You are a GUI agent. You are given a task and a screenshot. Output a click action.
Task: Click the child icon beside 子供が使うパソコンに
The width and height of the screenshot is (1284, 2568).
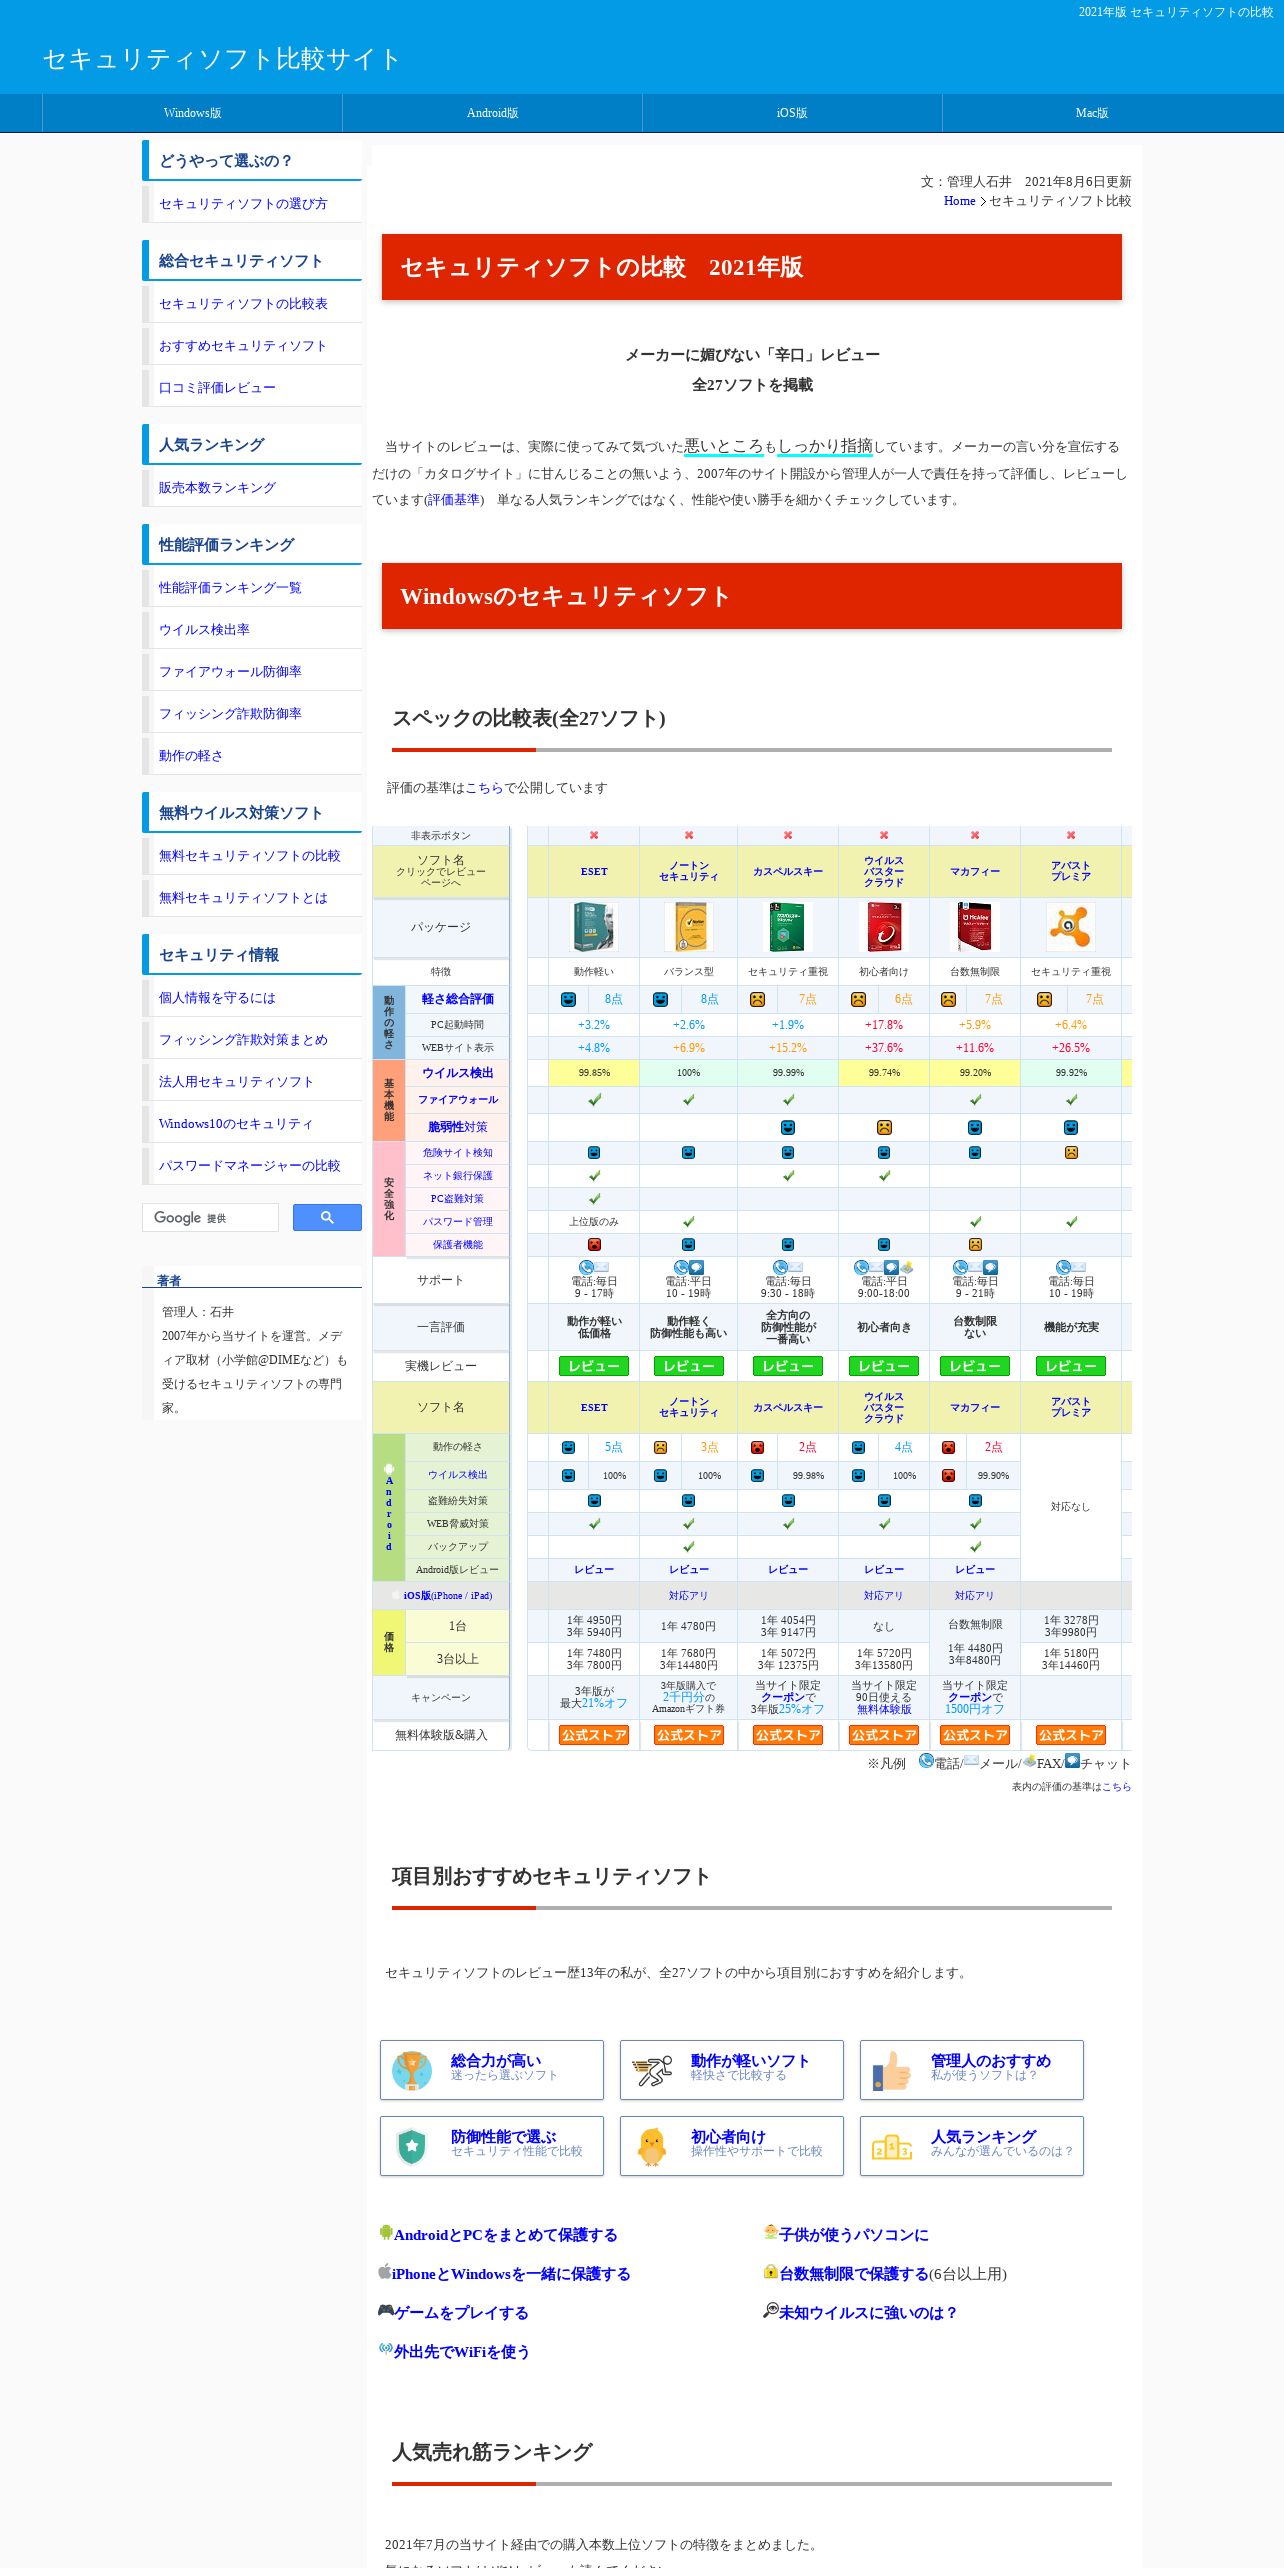tap(771, 2232)
